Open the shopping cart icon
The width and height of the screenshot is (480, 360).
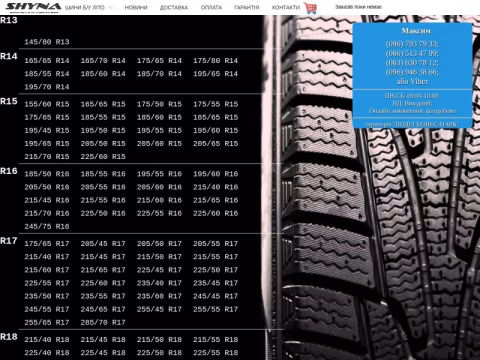pos(310,8)
